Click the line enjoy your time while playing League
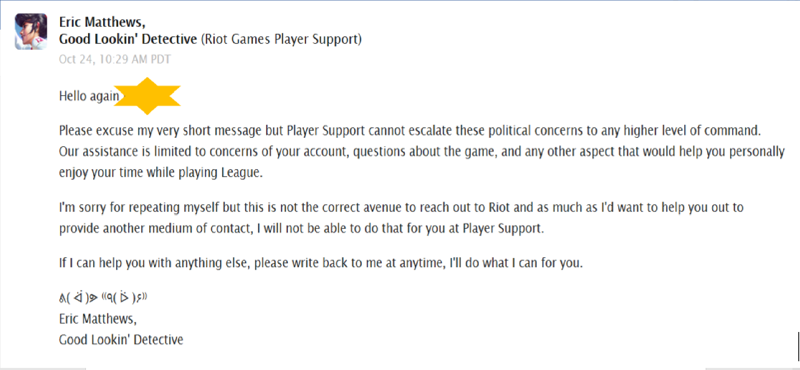 pyautogui.click(x=161, y=173)
